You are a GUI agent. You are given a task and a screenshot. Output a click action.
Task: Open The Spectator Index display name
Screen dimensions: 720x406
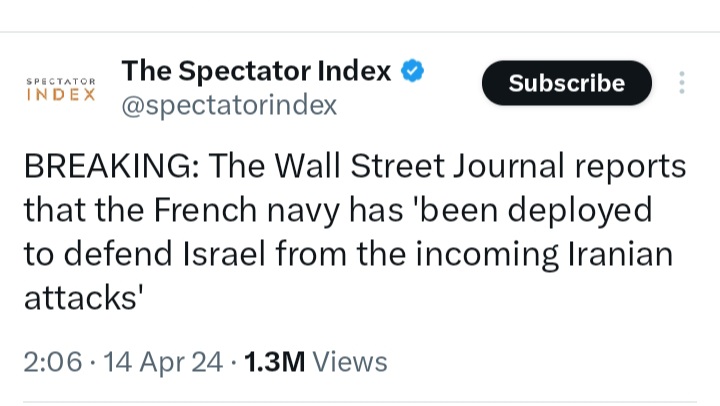256,71
